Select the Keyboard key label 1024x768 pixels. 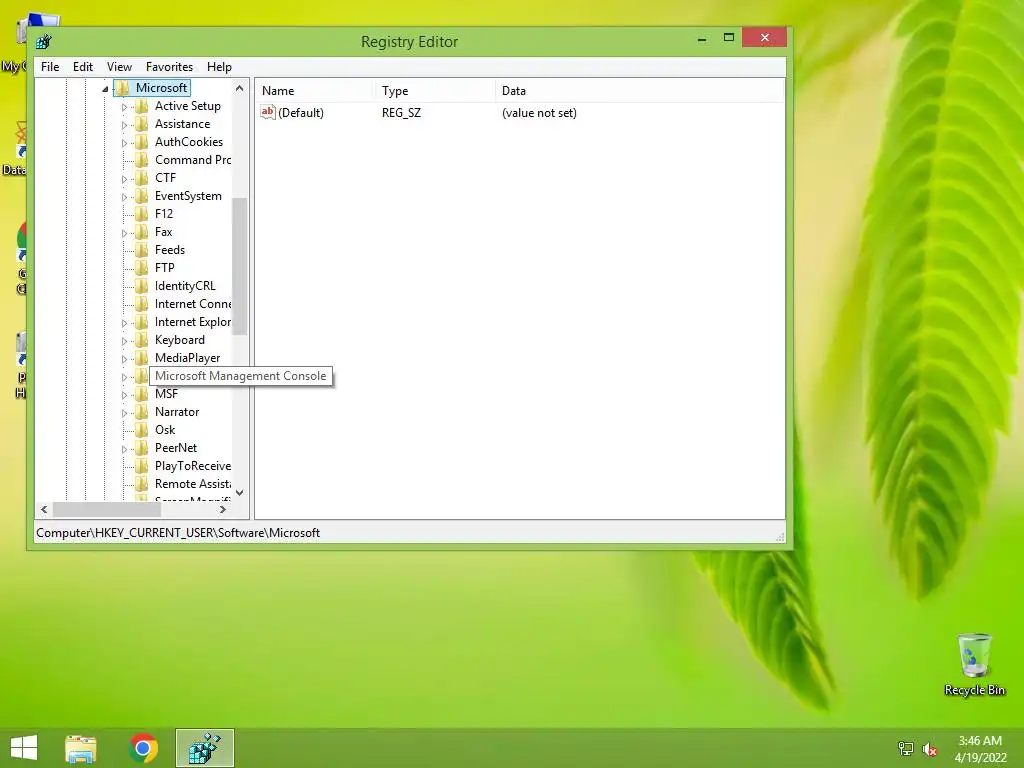click(180, 340)
